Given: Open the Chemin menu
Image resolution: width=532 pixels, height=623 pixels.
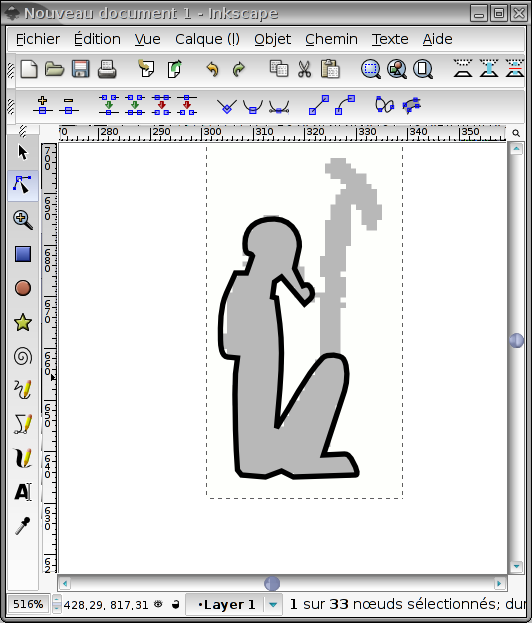Looking at the screenshot, I should (x=331, y=39).
